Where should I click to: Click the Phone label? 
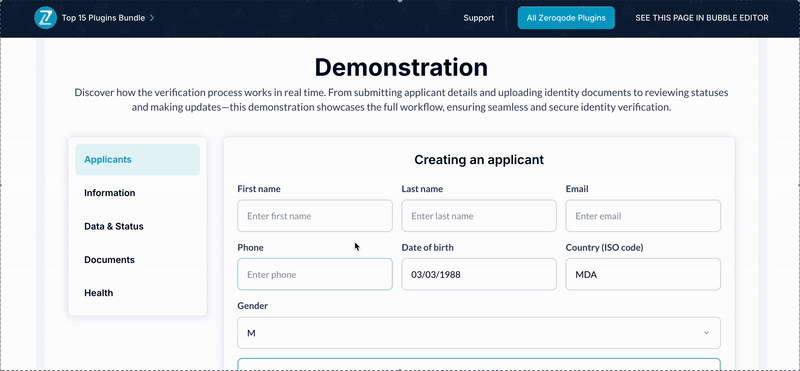251,248
